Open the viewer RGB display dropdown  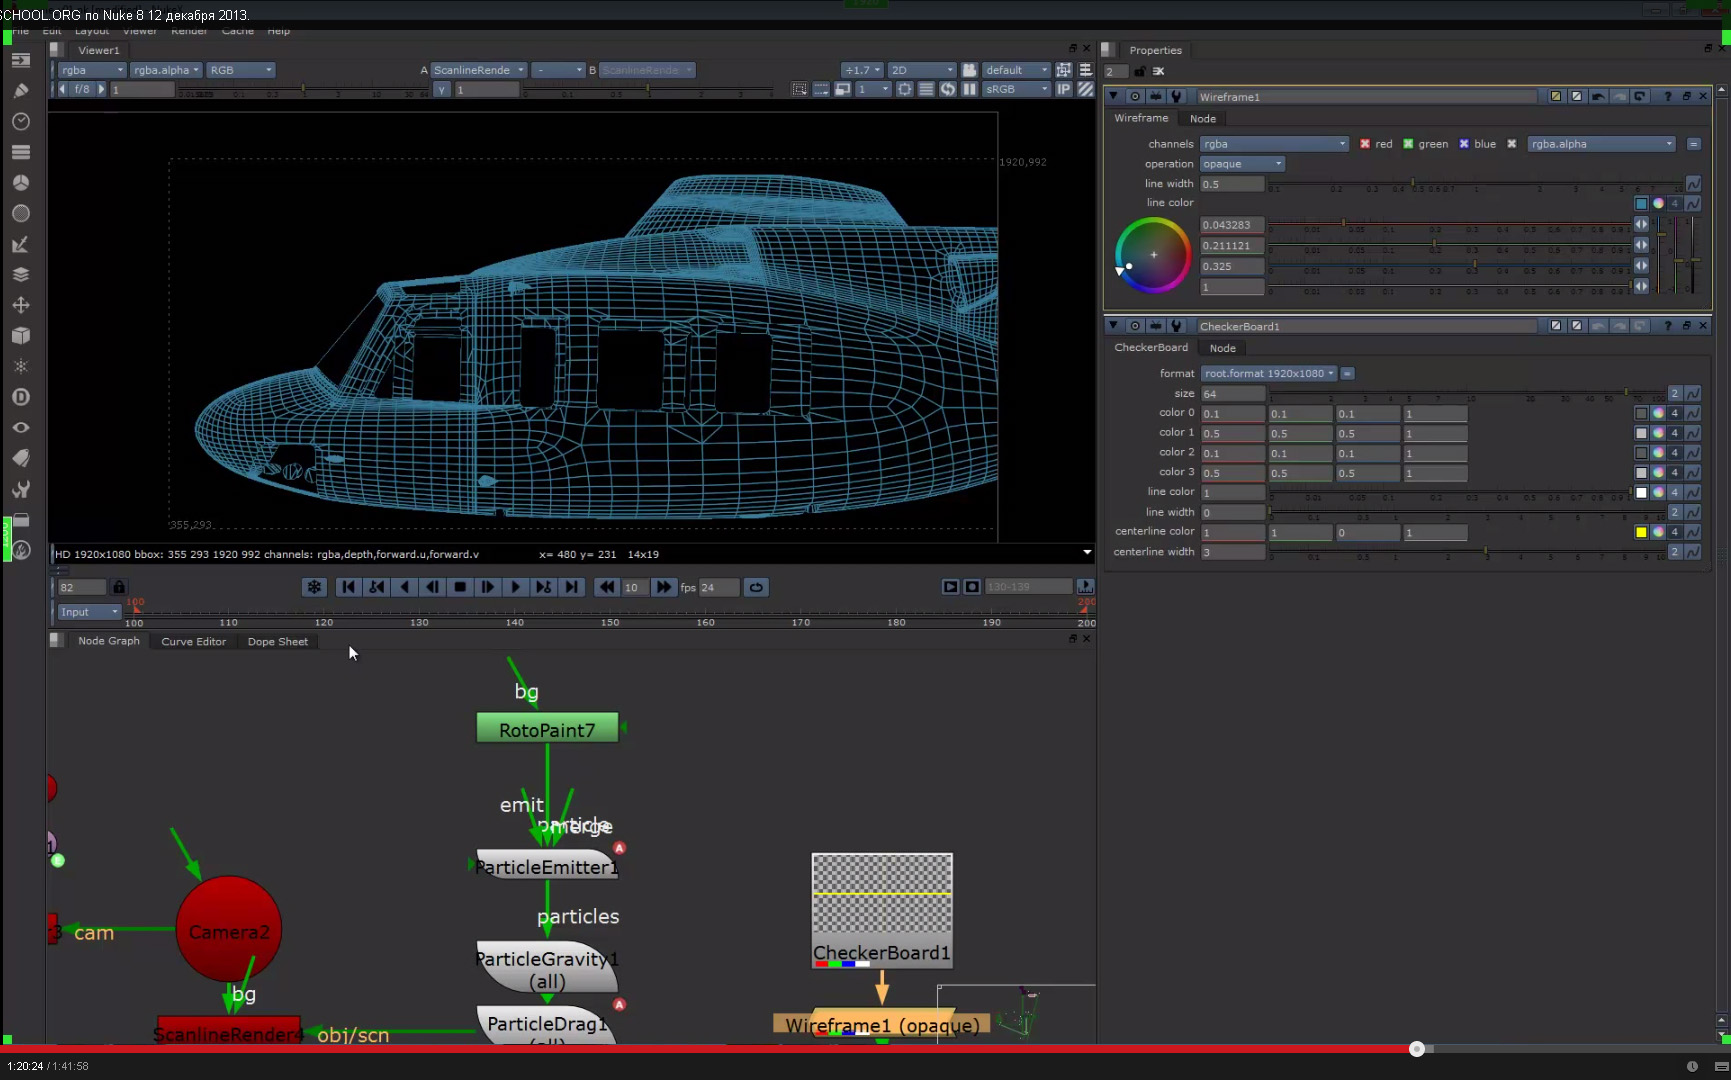click(240, 70)
